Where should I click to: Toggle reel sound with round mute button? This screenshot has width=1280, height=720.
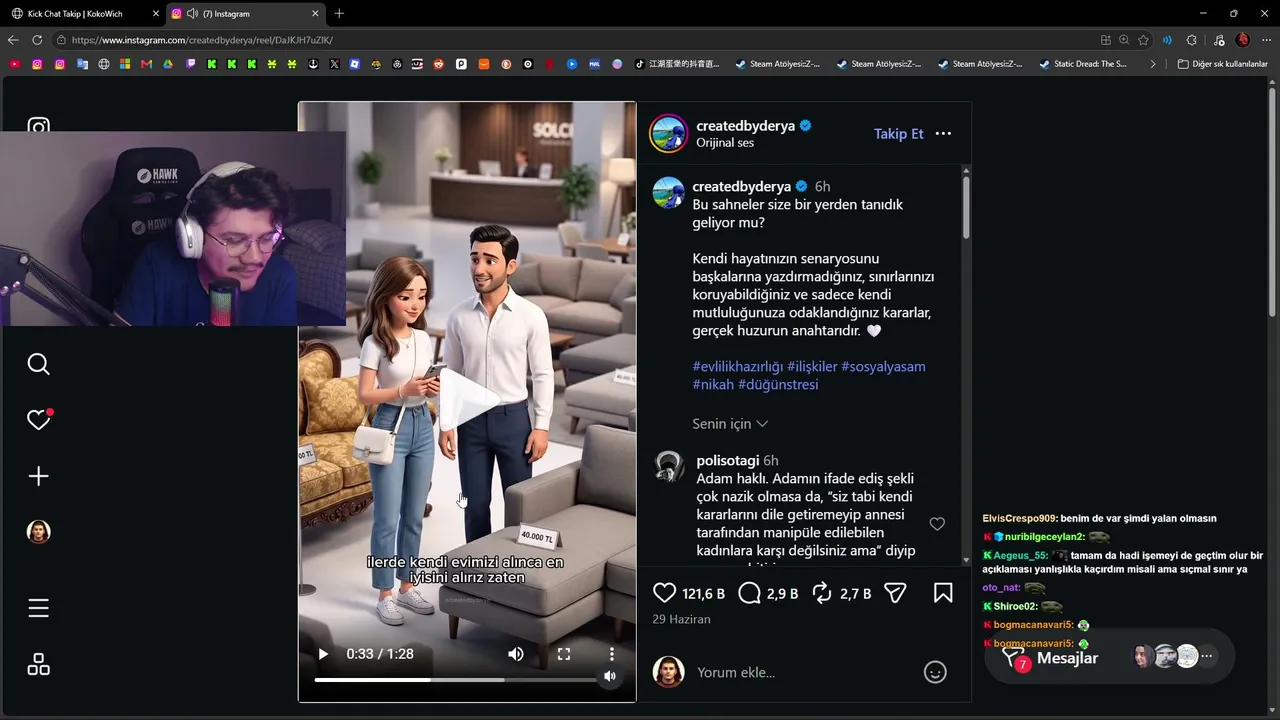[x=610, y=677]
